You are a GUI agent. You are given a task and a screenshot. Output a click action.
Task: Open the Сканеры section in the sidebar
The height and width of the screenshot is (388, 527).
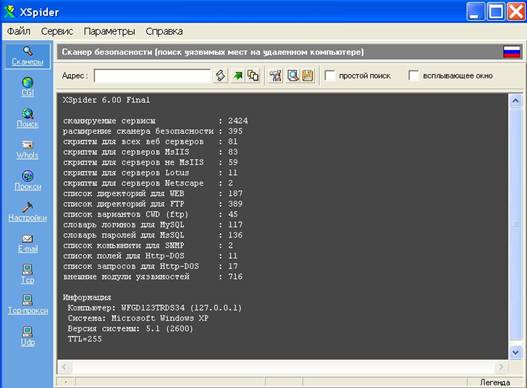coord(28,56)
